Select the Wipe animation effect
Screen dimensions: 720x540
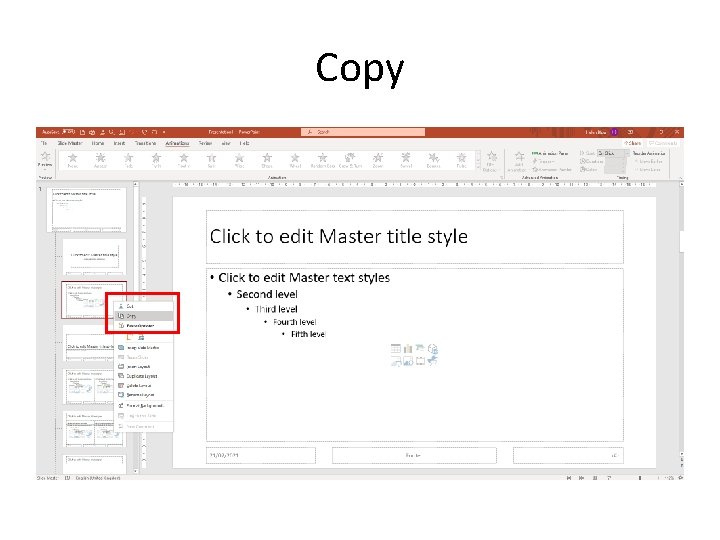(x=239, y=160)
